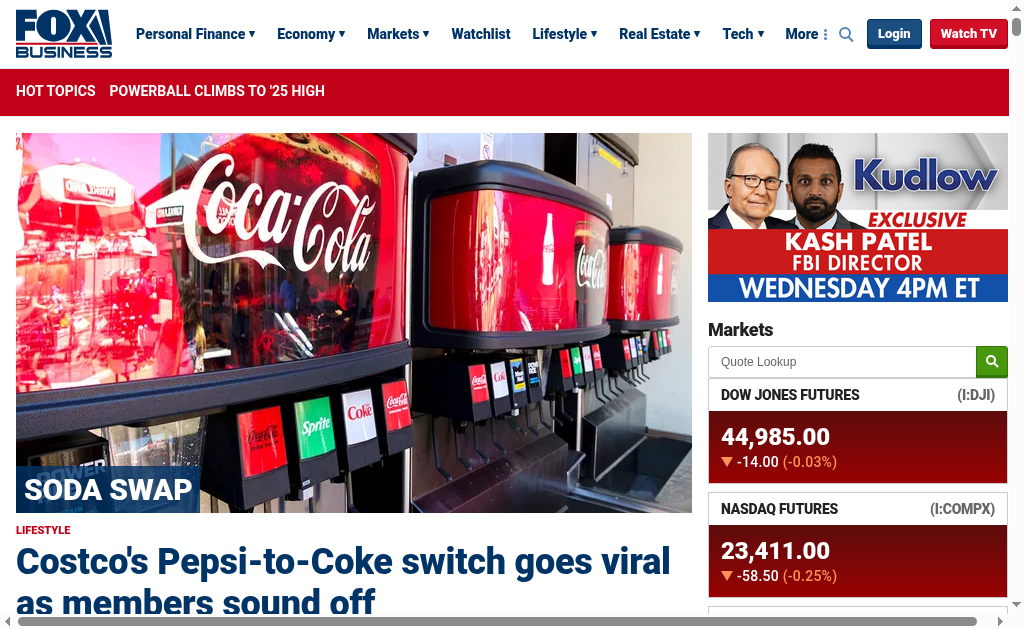This screenshot has height=629, width=1024.
Task: Click the More vertical dots icon
Action: pos(825,34)
